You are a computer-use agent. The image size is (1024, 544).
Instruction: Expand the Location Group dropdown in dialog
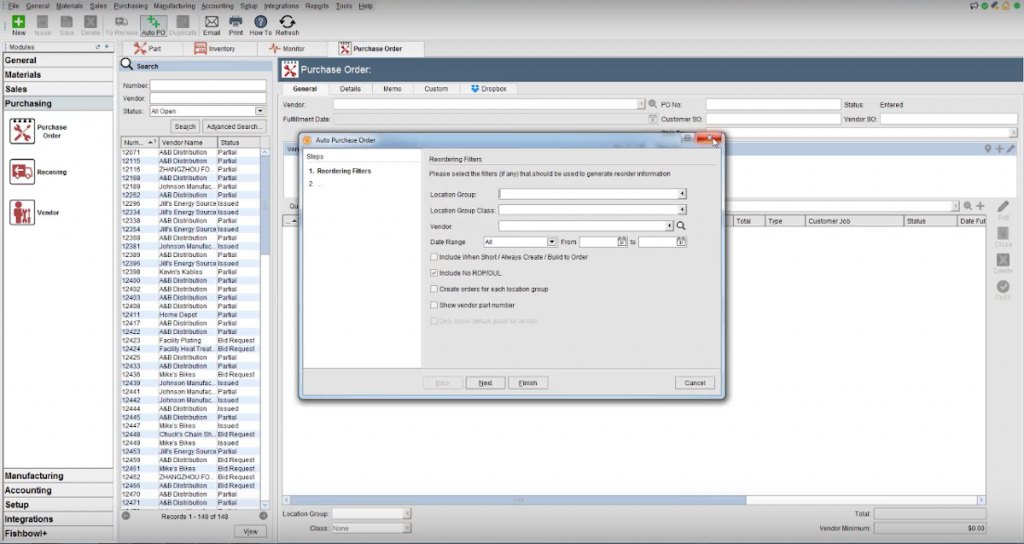(681, 194)
